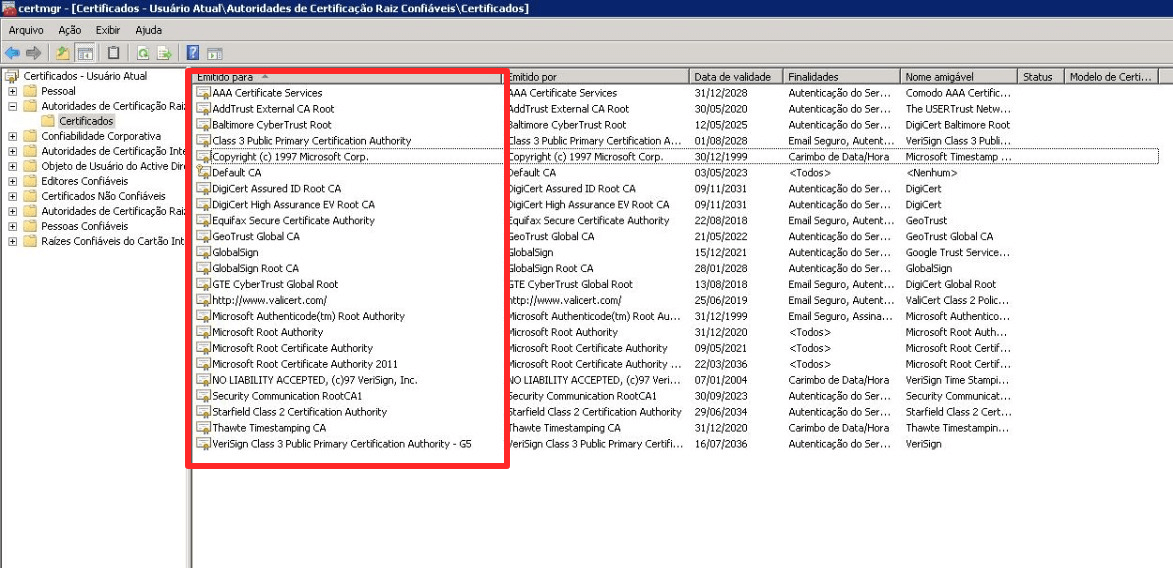1173x568 pixels.
Task: Expand the Confiabilidade Corporativa node
Action: click(x=13, y=136)
